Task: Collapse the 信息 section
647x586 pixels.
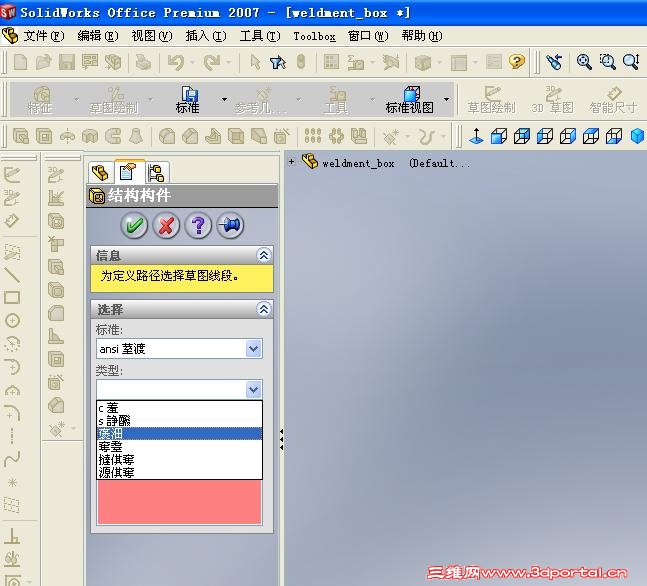Action: (x=264, y=255)
